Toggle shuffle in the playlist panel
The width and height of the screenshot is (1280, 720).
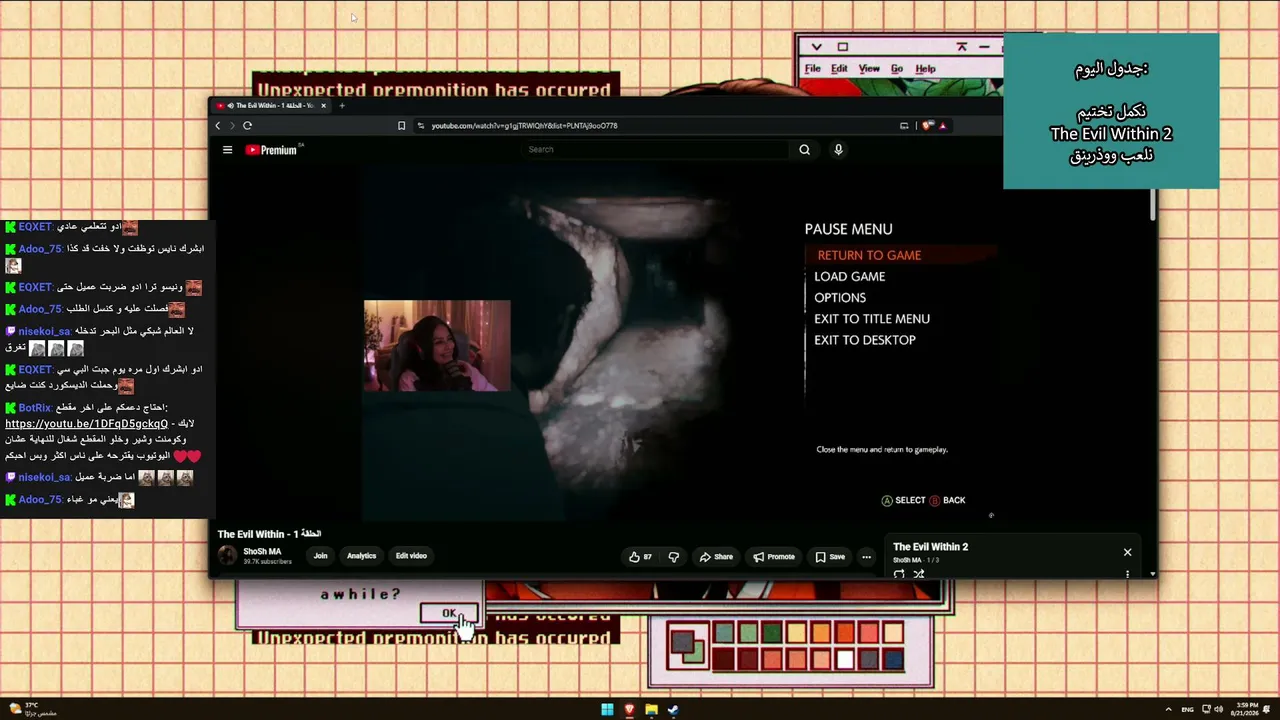[919, 574]
